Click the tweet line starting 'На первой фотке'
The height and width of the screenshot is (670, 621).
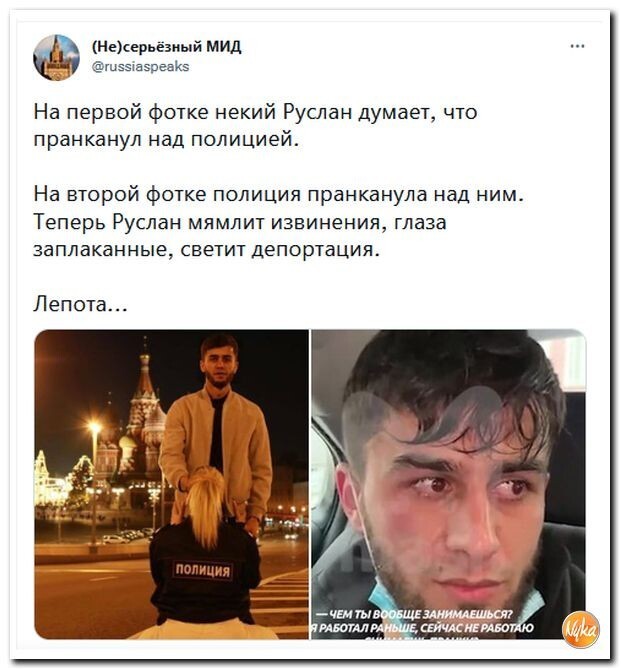pyautogui.click(x=256, y=112)
